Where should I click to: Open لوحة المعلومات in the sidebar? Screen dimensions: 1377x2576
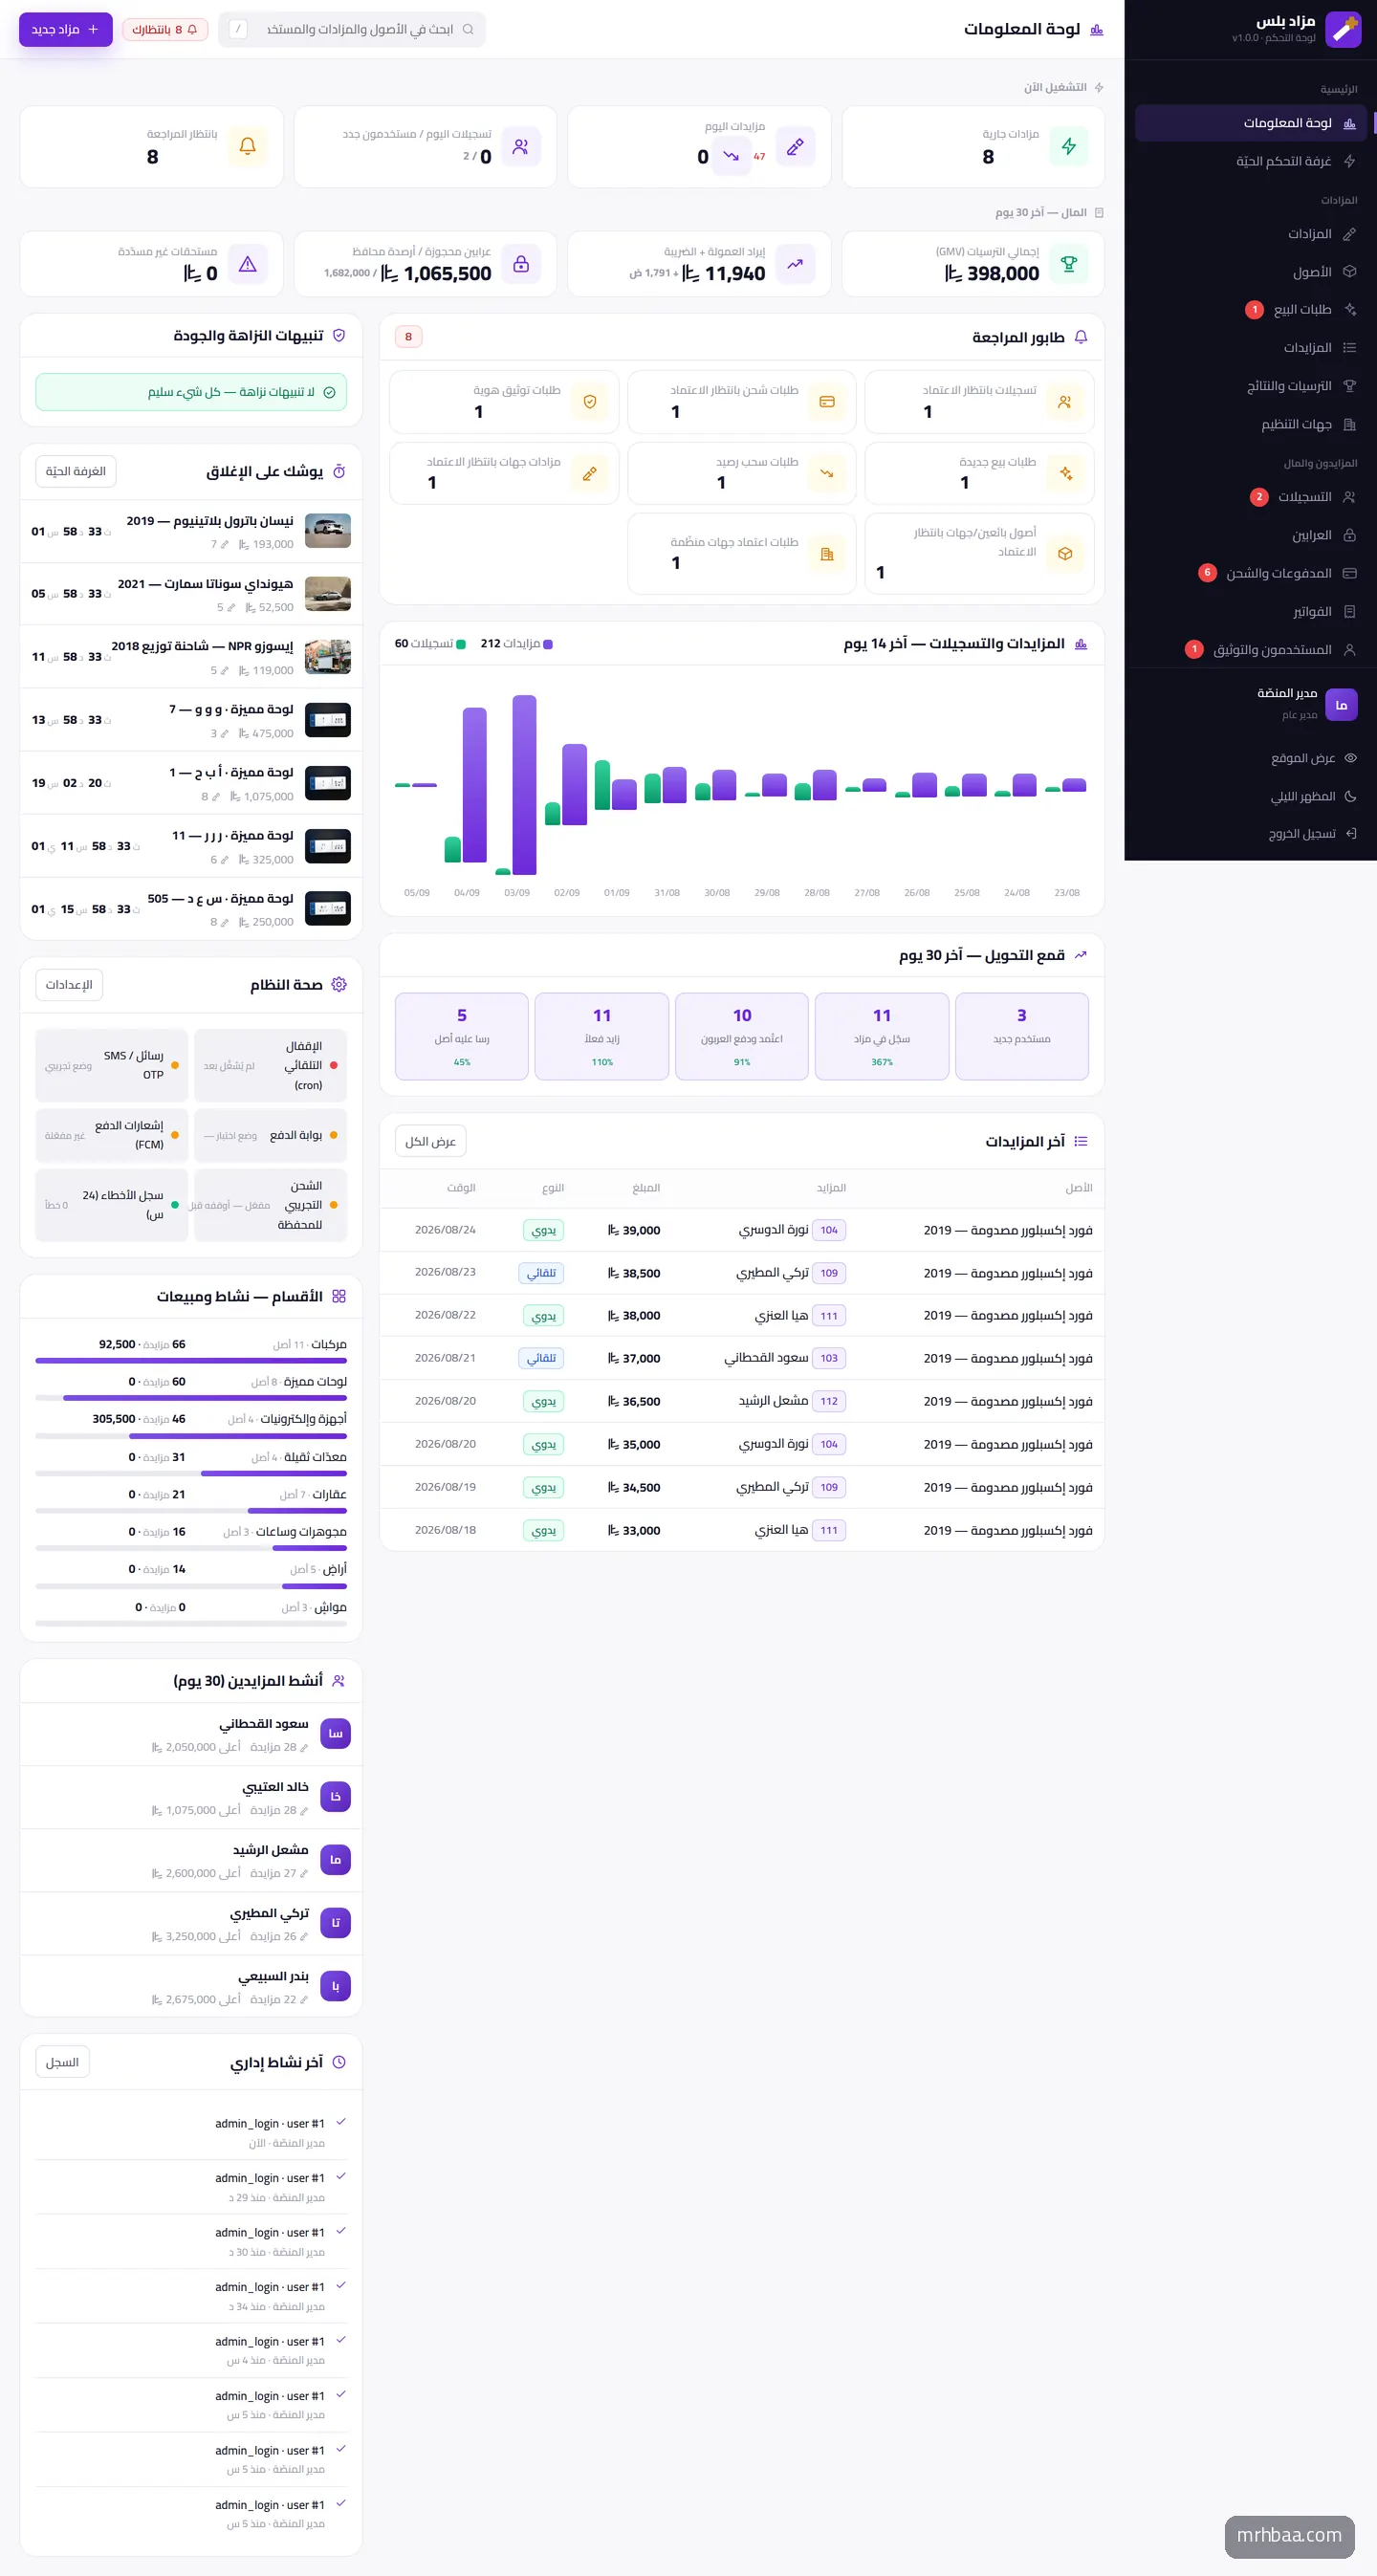point(1251,123)
